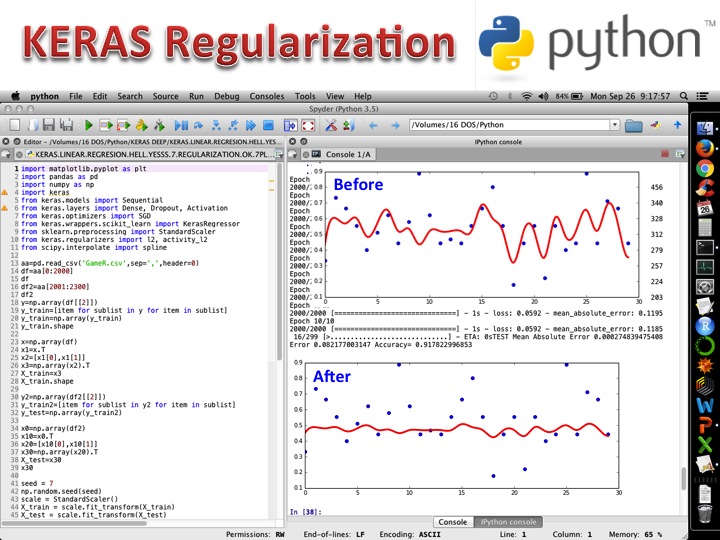Save all files with the toolbar icon
The height and width of the screenshot is (540, 720).
[x=67, y=125]
